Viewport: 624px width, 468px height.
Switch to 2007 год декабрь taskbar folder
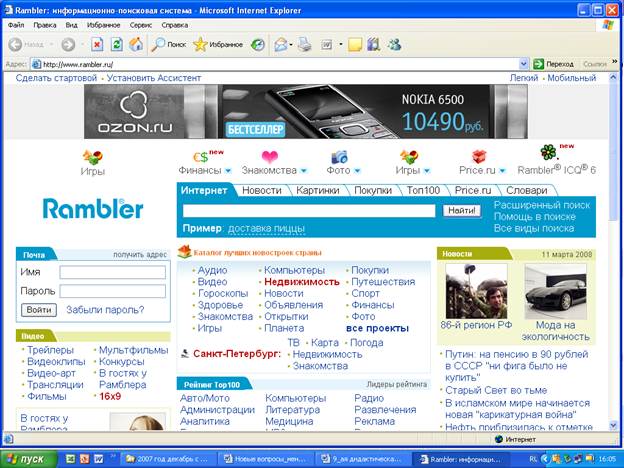(168, 459)
